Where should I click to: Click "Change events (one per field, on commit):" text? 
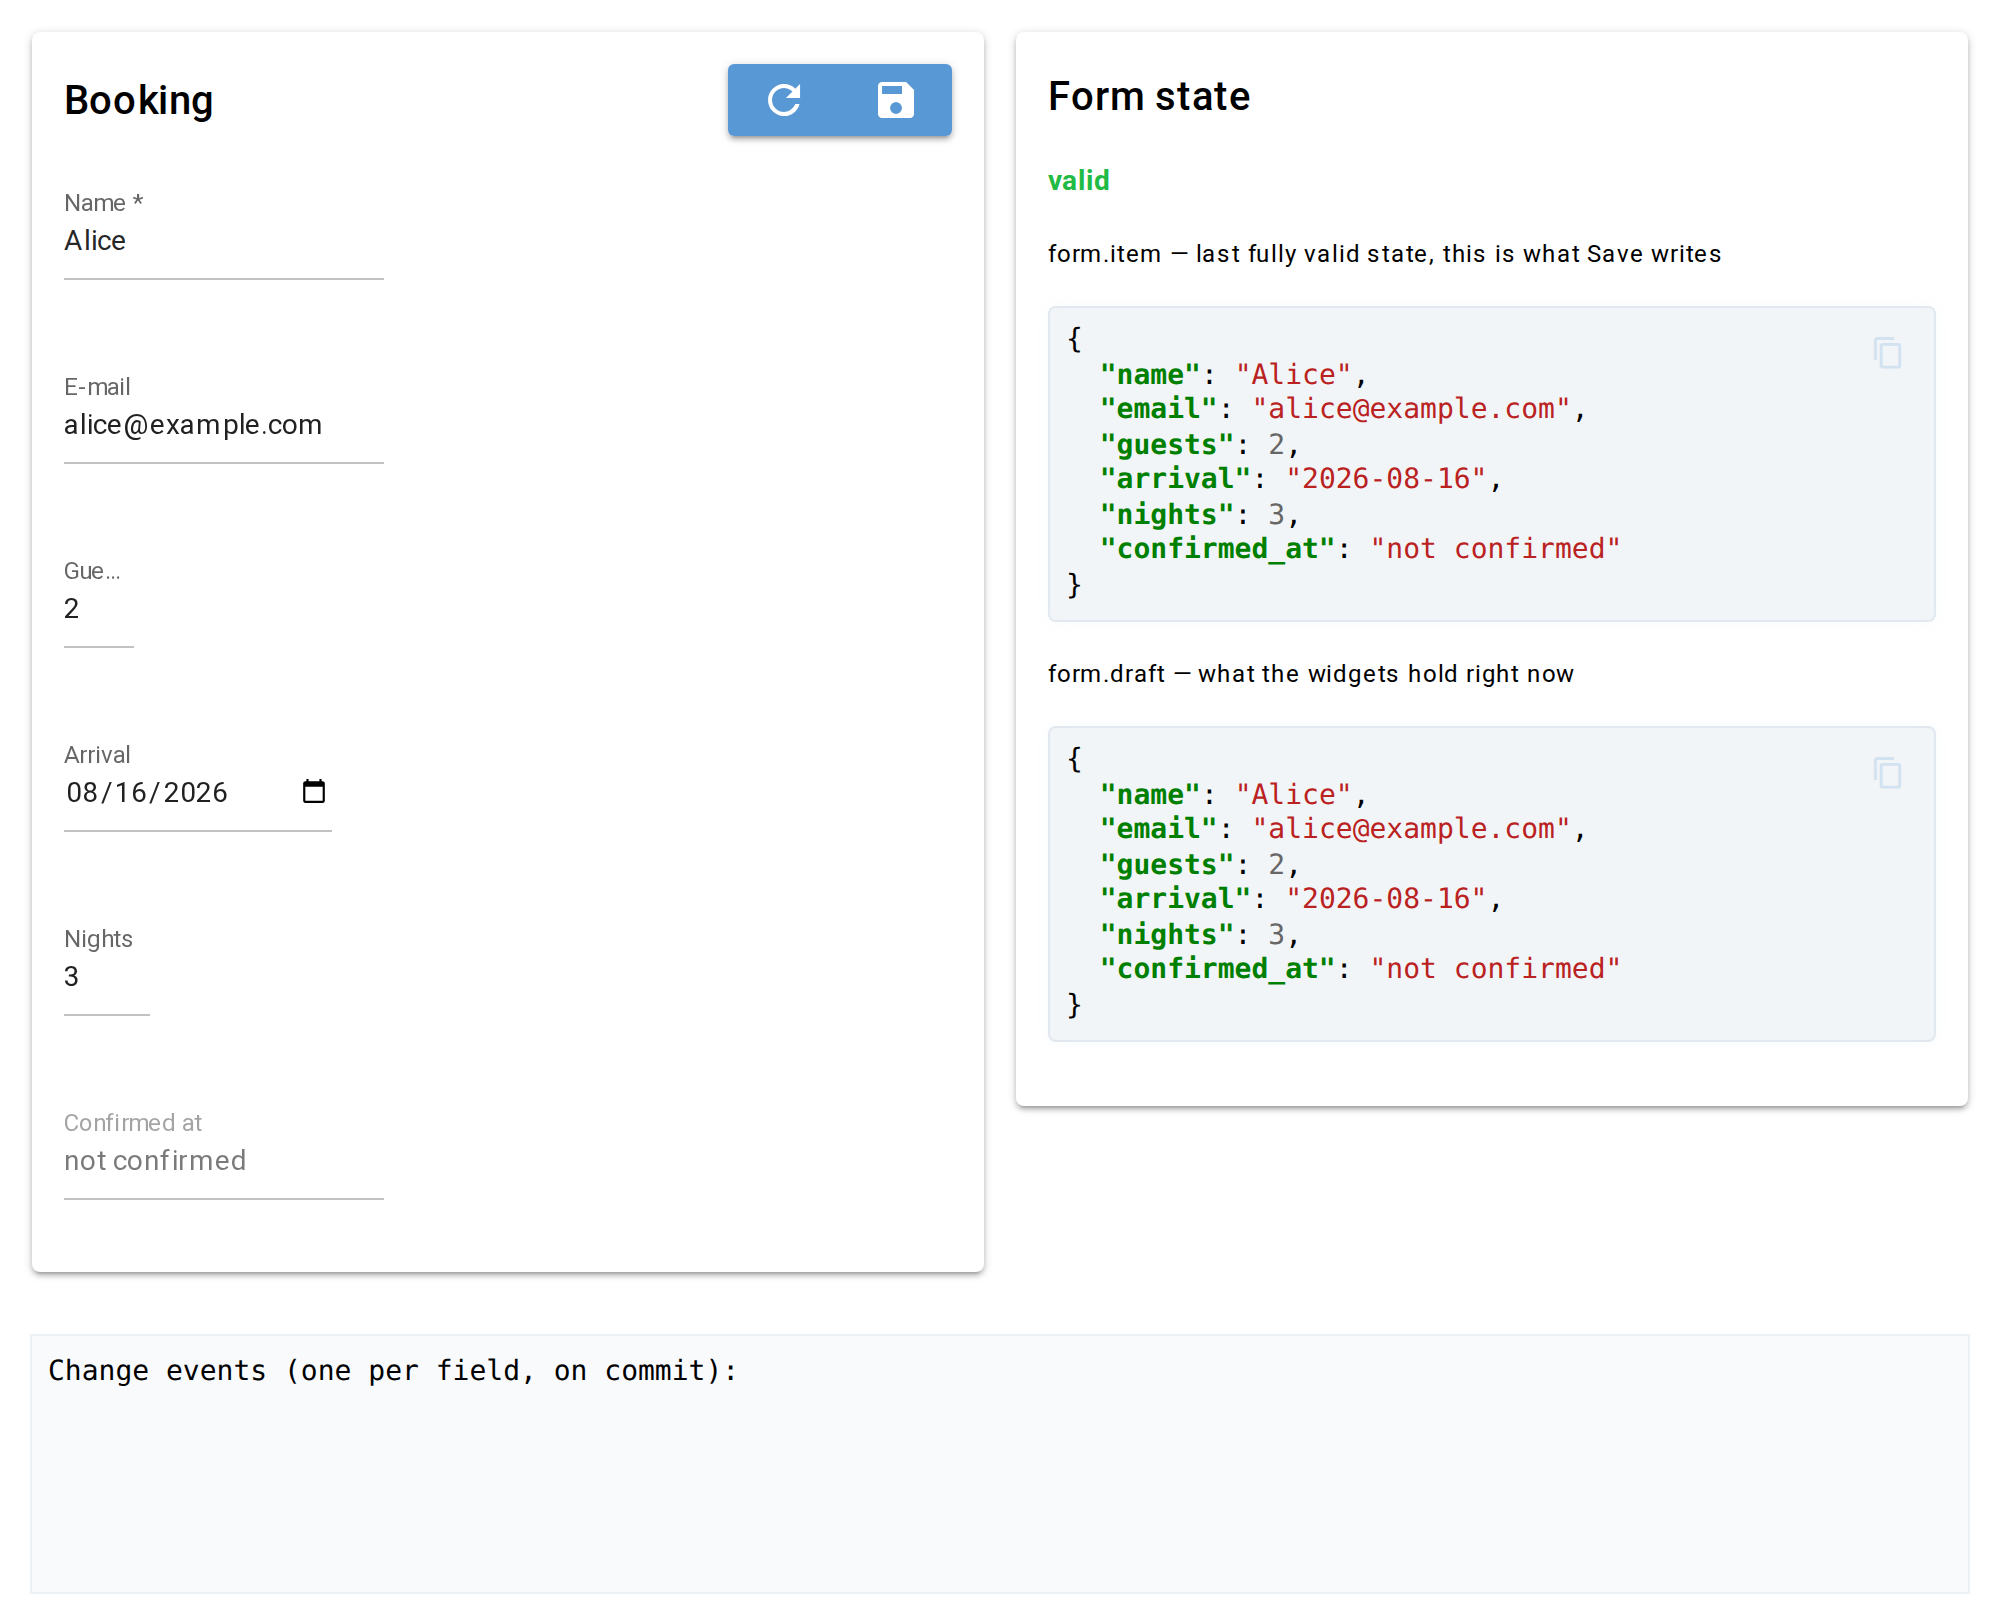[393, 1370]
